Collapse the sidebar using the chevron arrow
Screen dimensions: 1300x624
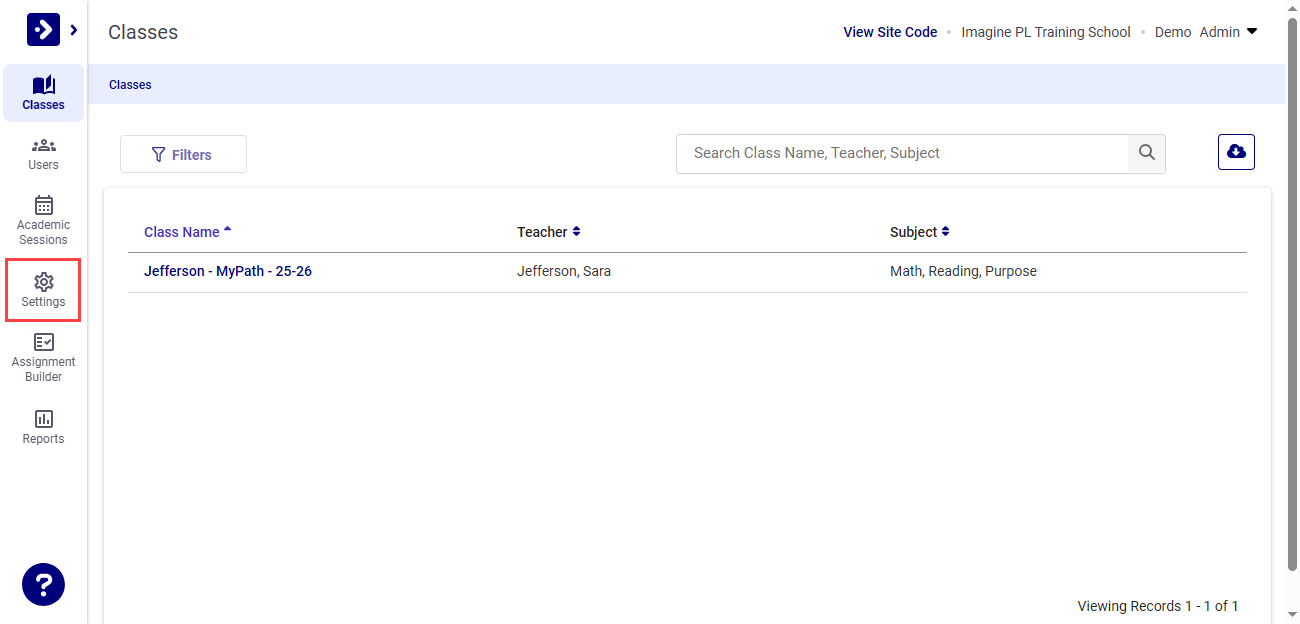pyautogui.click(x=73, y=29)
